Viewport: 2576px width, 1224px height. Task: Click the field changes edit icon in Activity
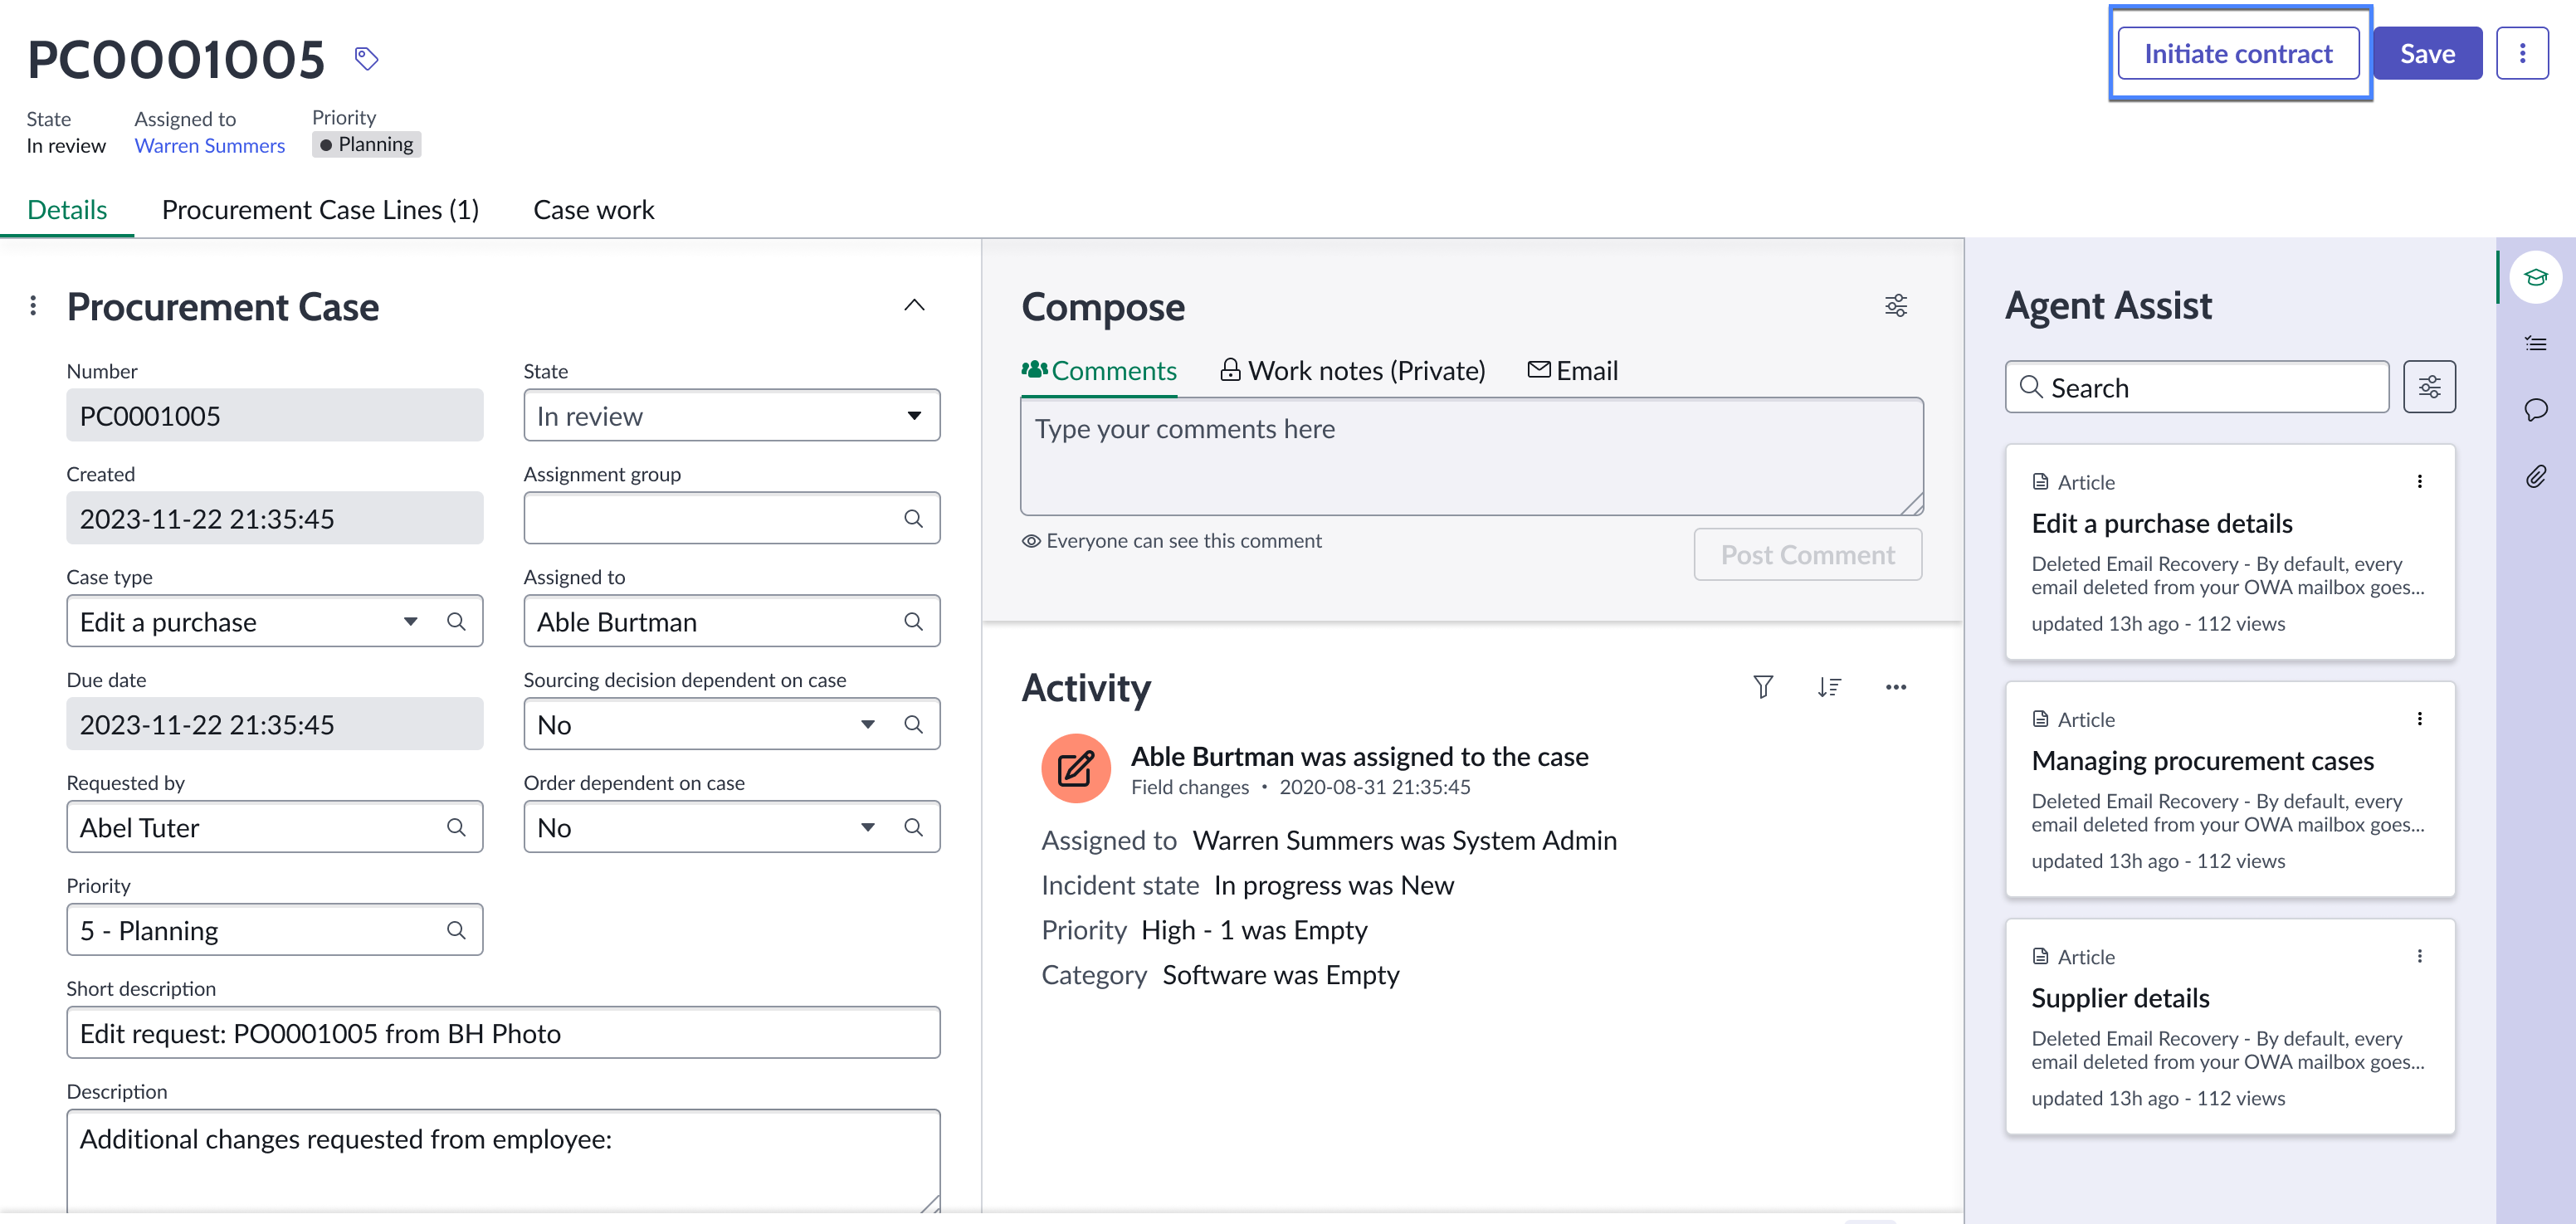tap(1076, 768)
